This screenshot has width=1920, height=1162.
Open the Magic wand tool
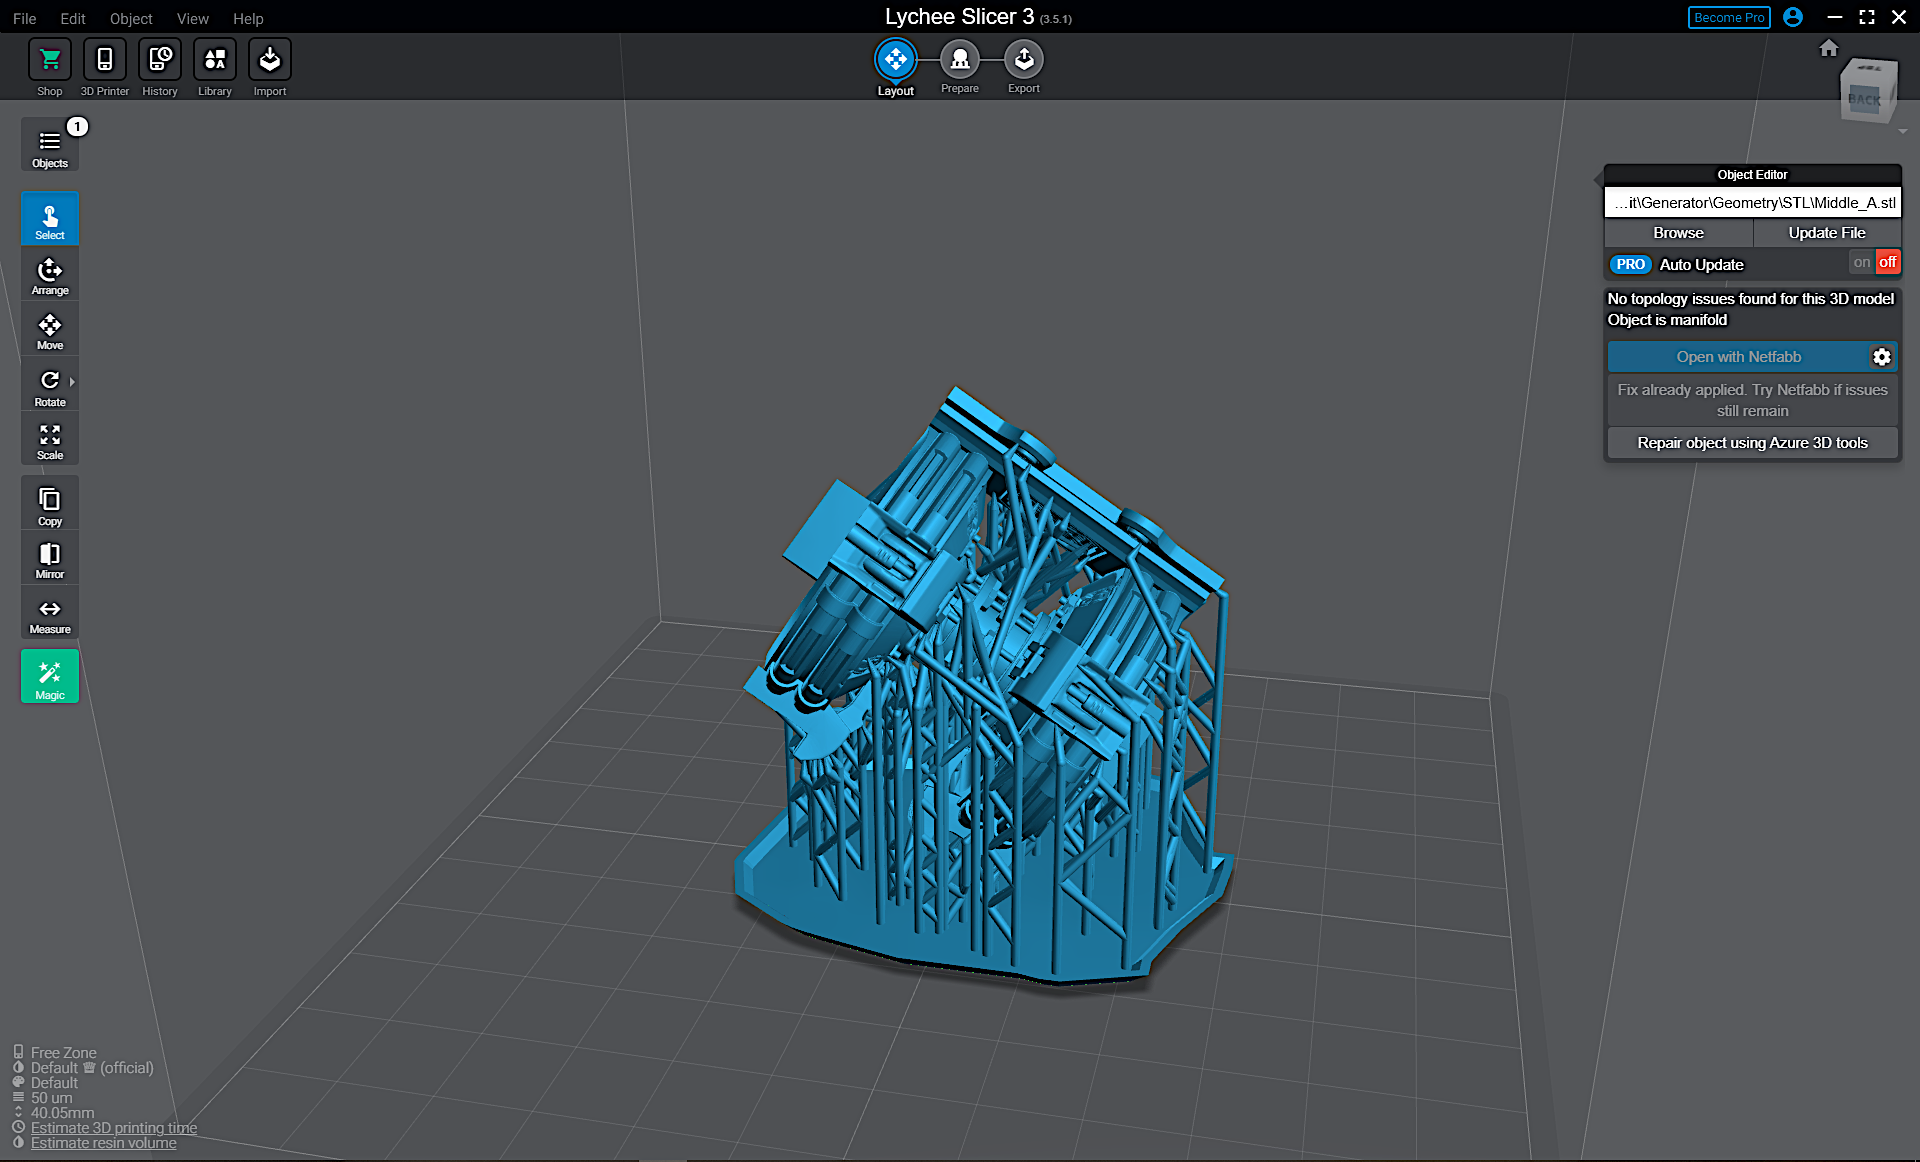(49, 677)
